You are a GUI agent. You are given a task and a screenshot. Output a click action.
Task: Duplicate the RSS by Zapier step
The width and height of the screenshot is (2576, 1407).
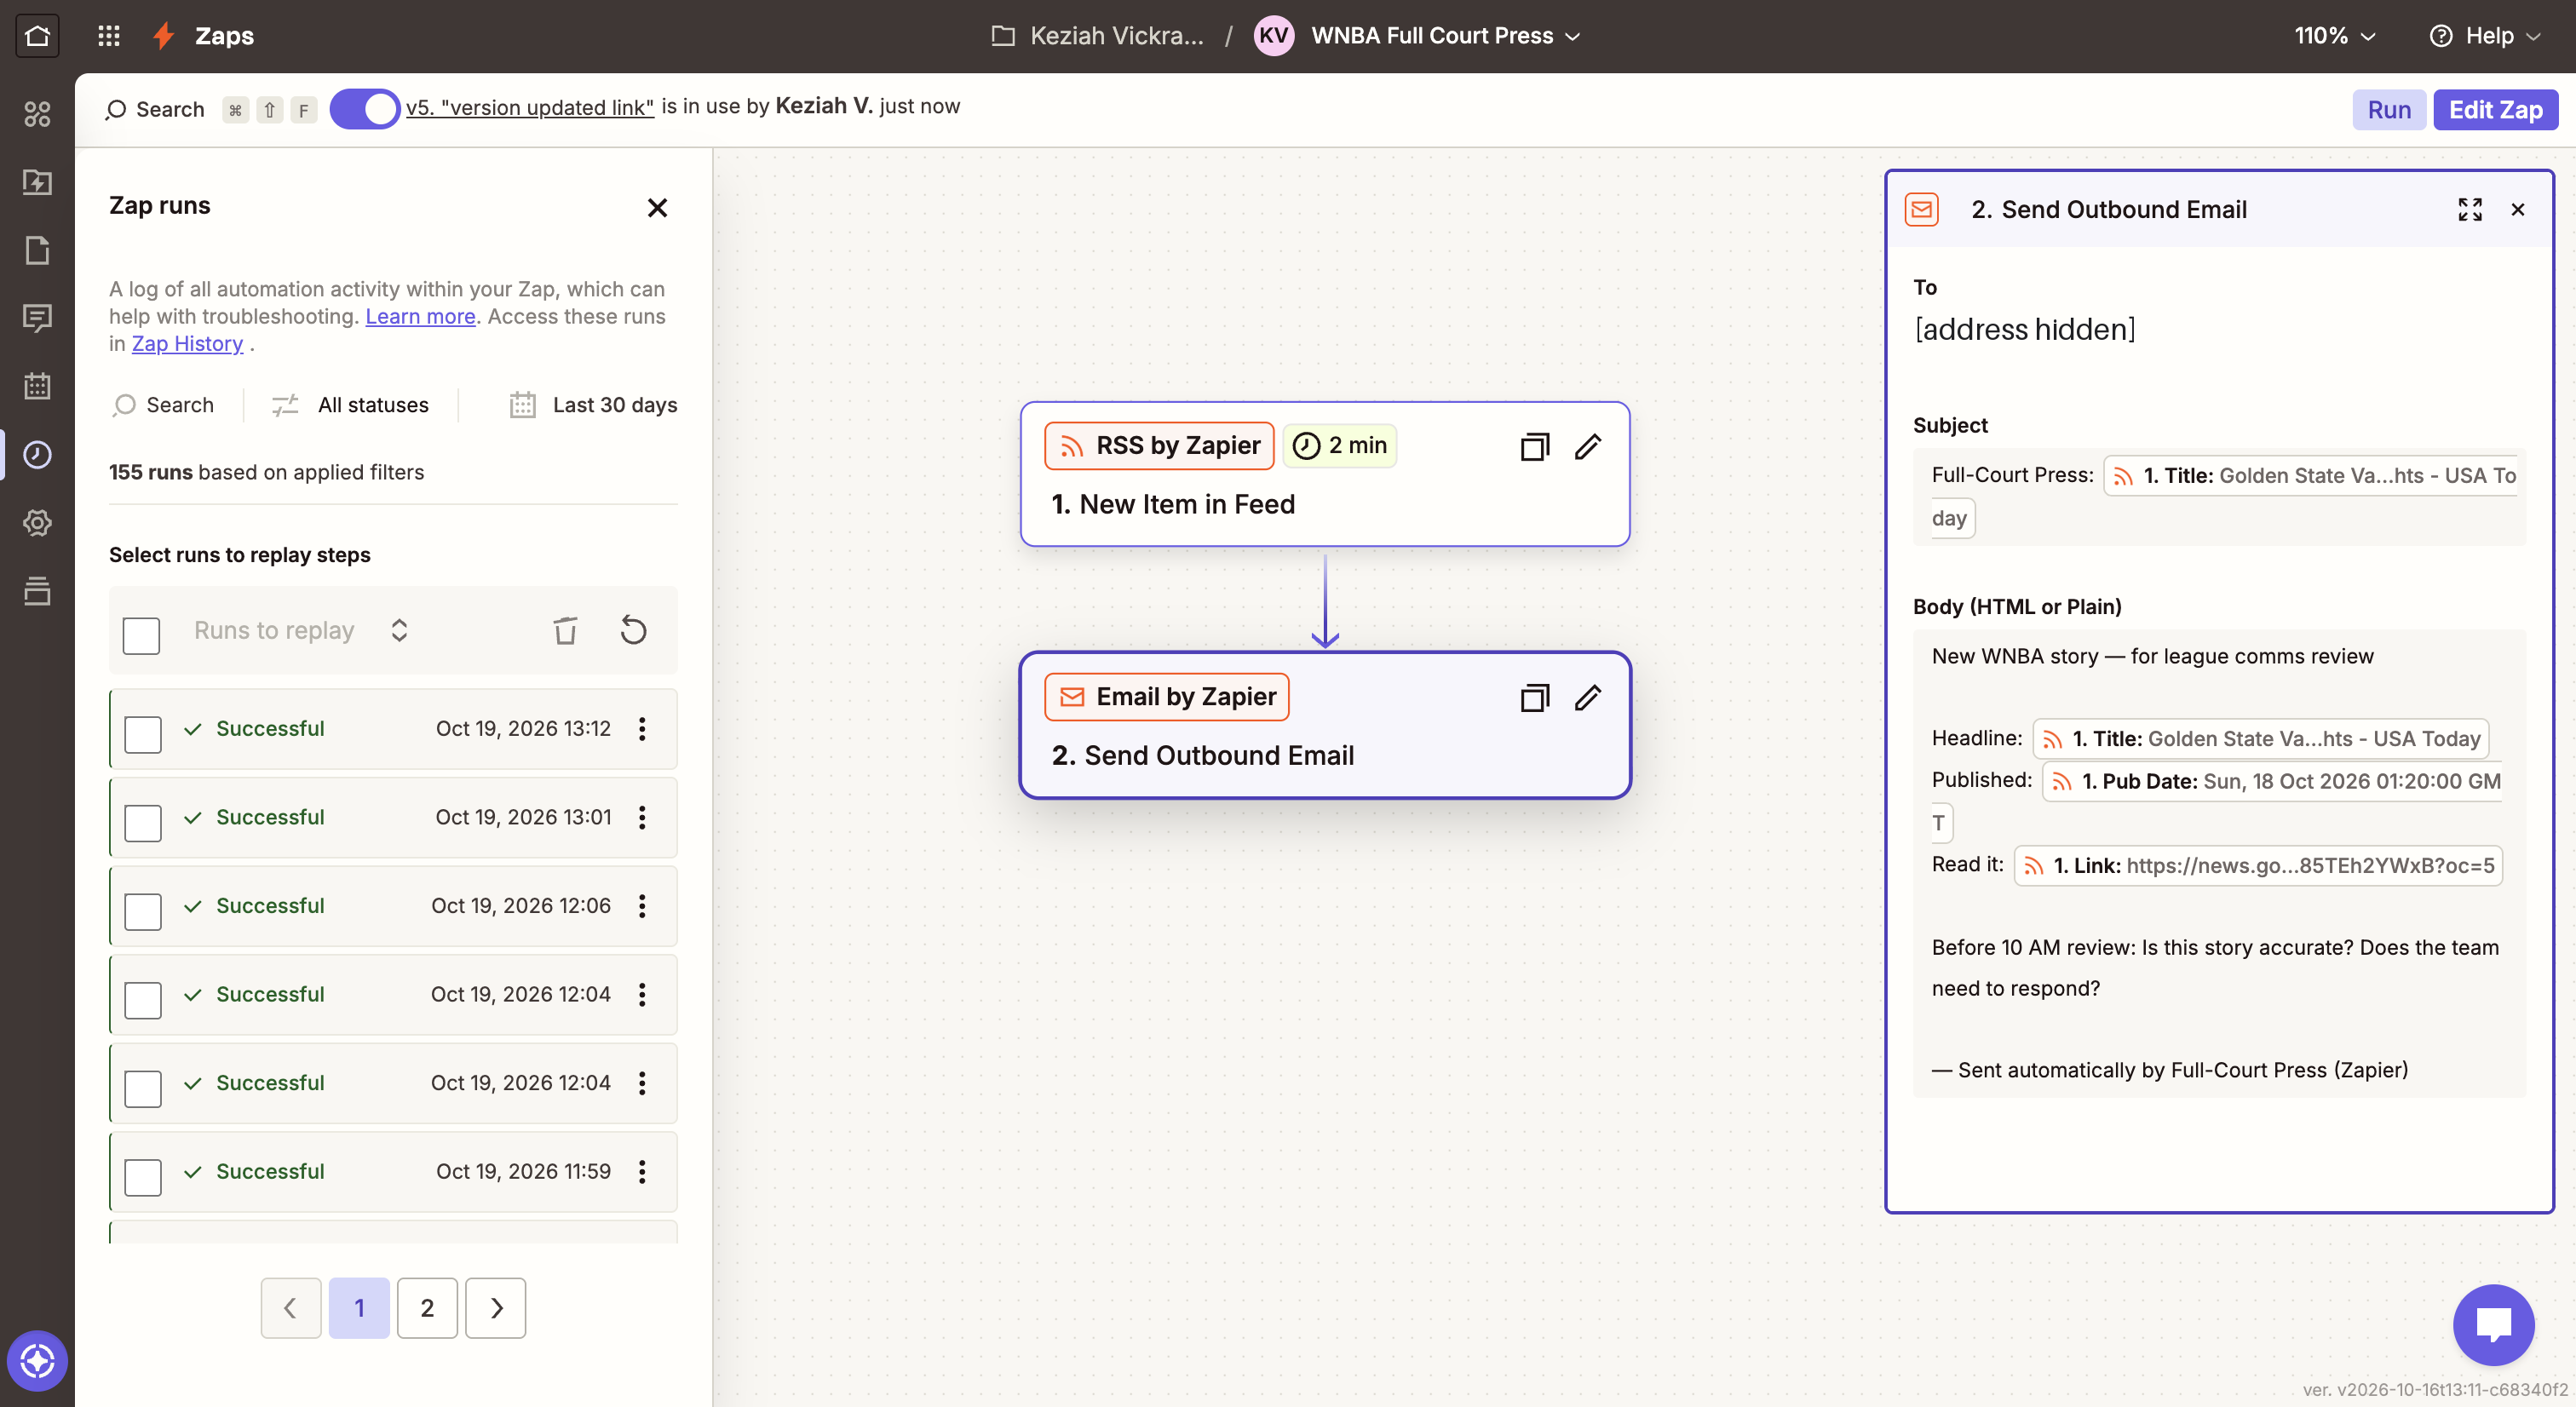(x=1535, y=446)
